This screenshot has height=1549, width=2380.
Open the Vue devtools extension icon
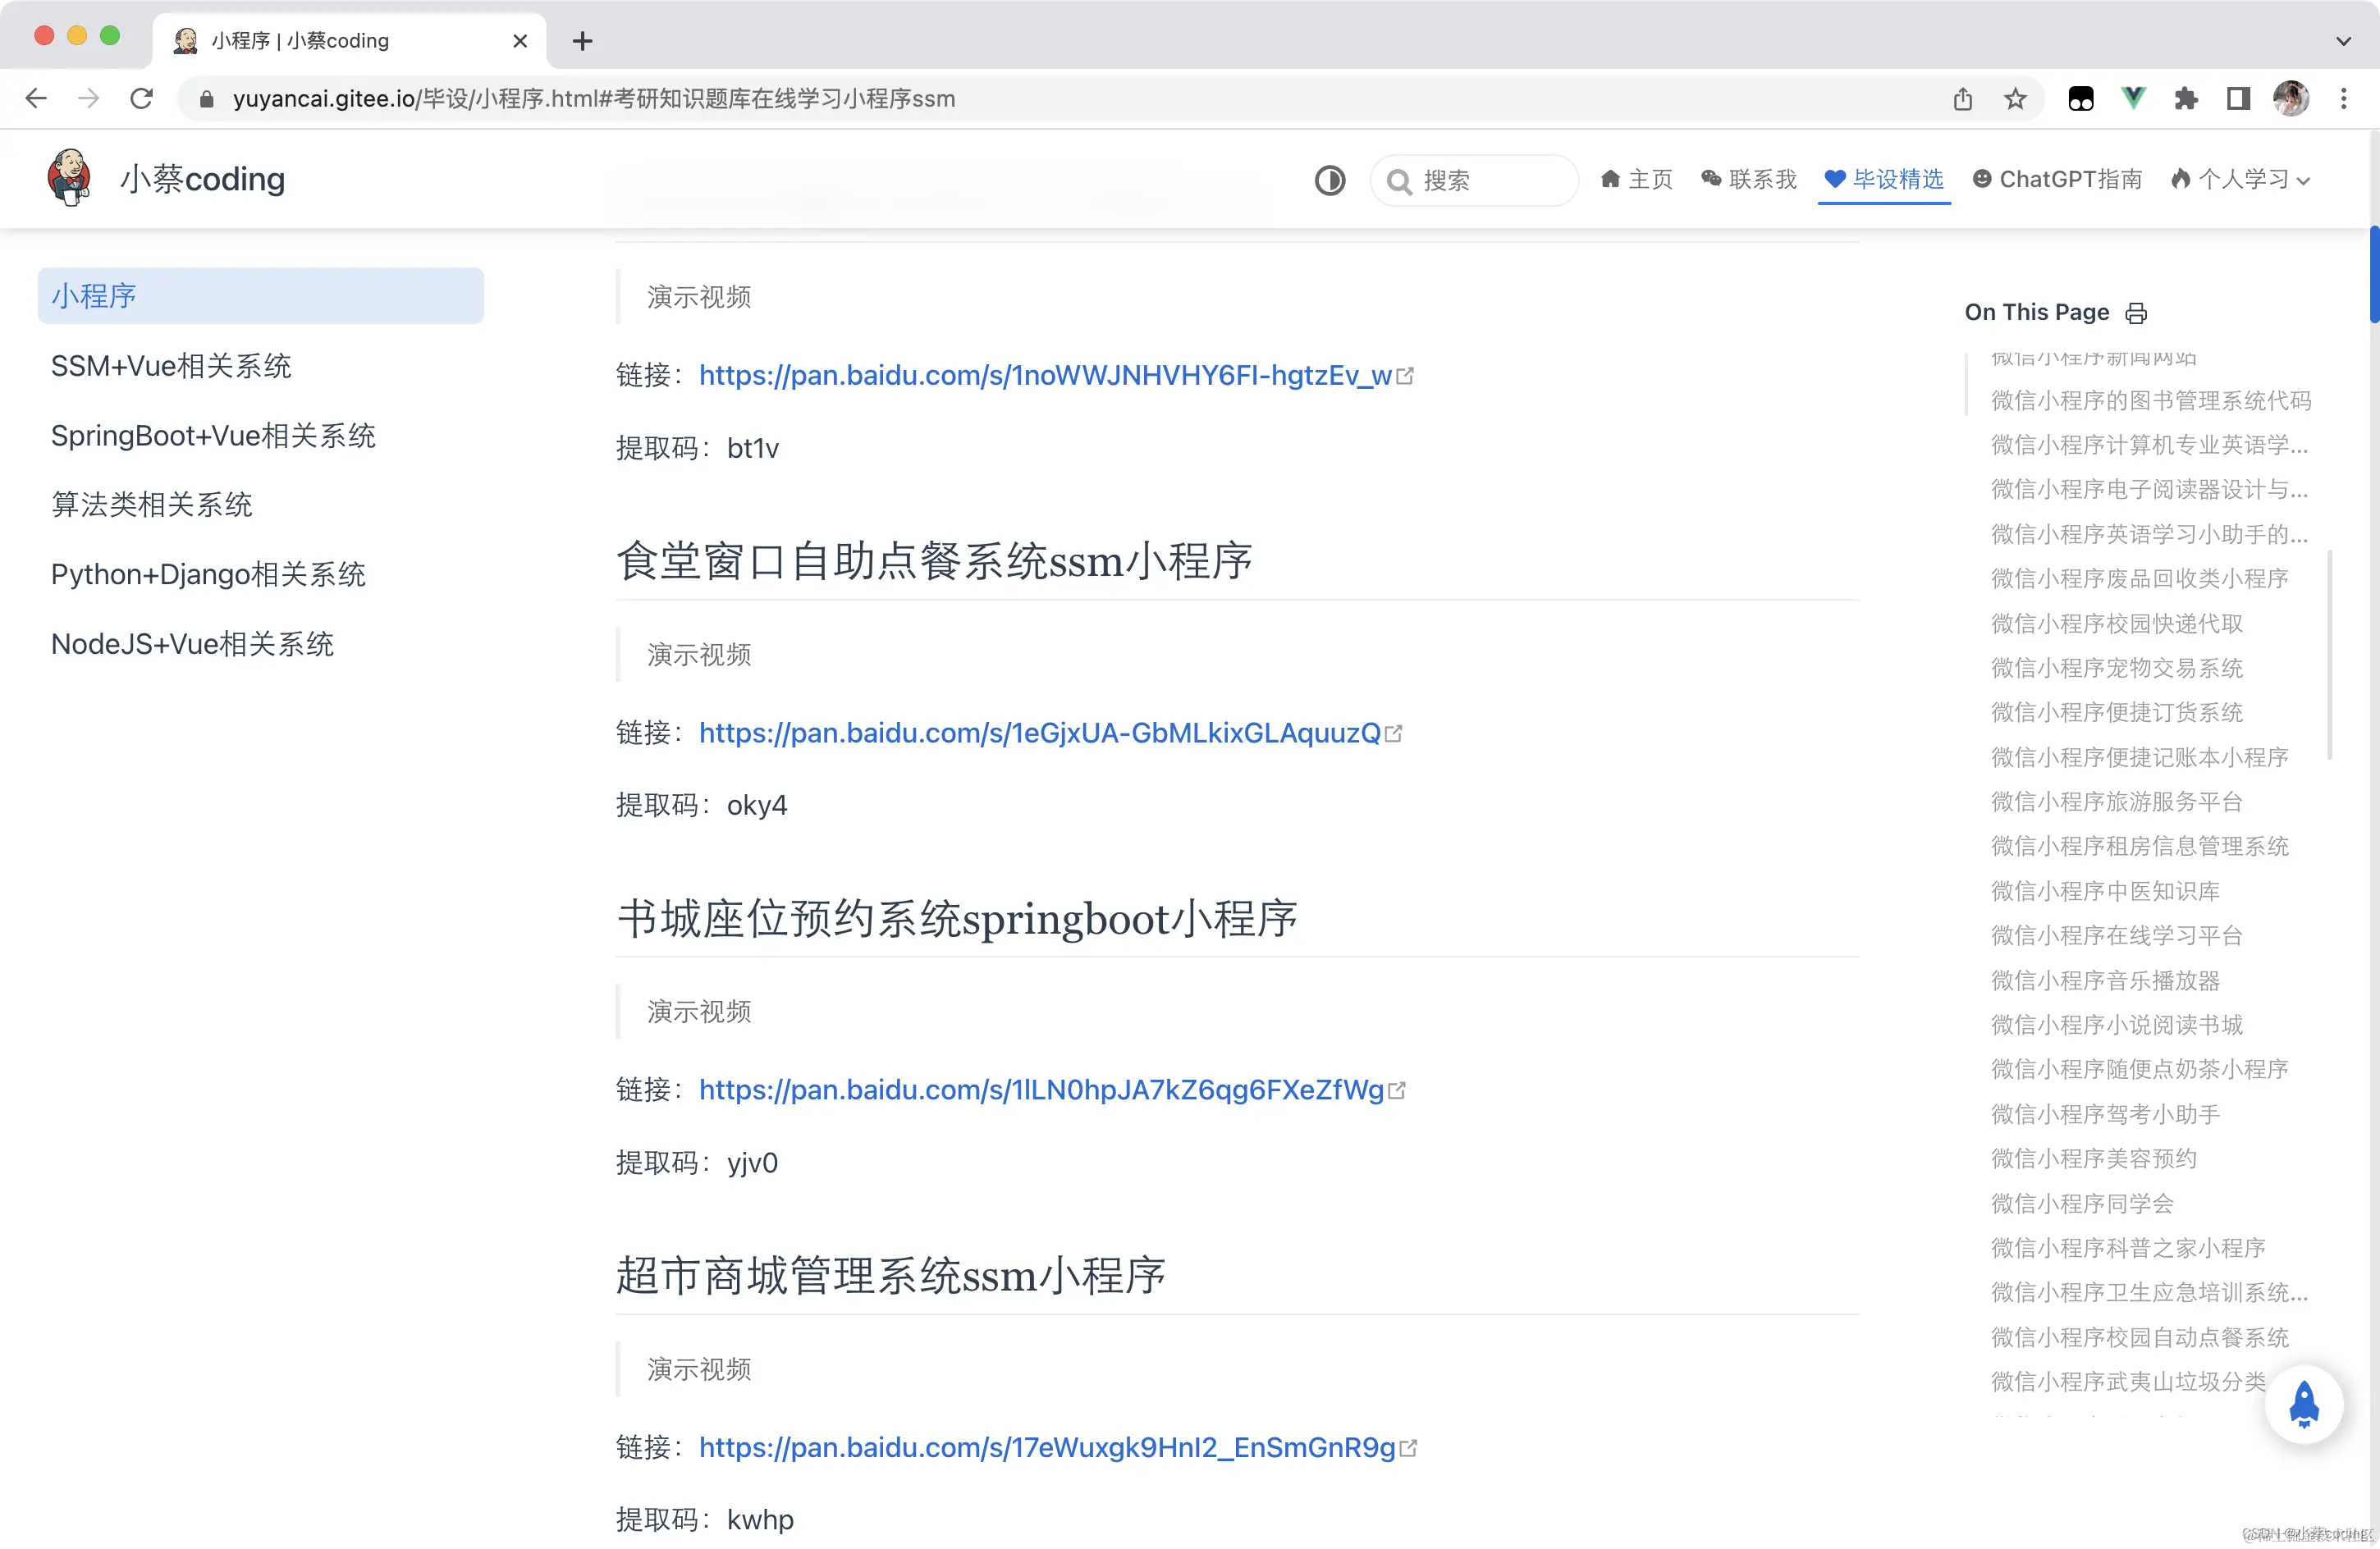click(2133, 98)
